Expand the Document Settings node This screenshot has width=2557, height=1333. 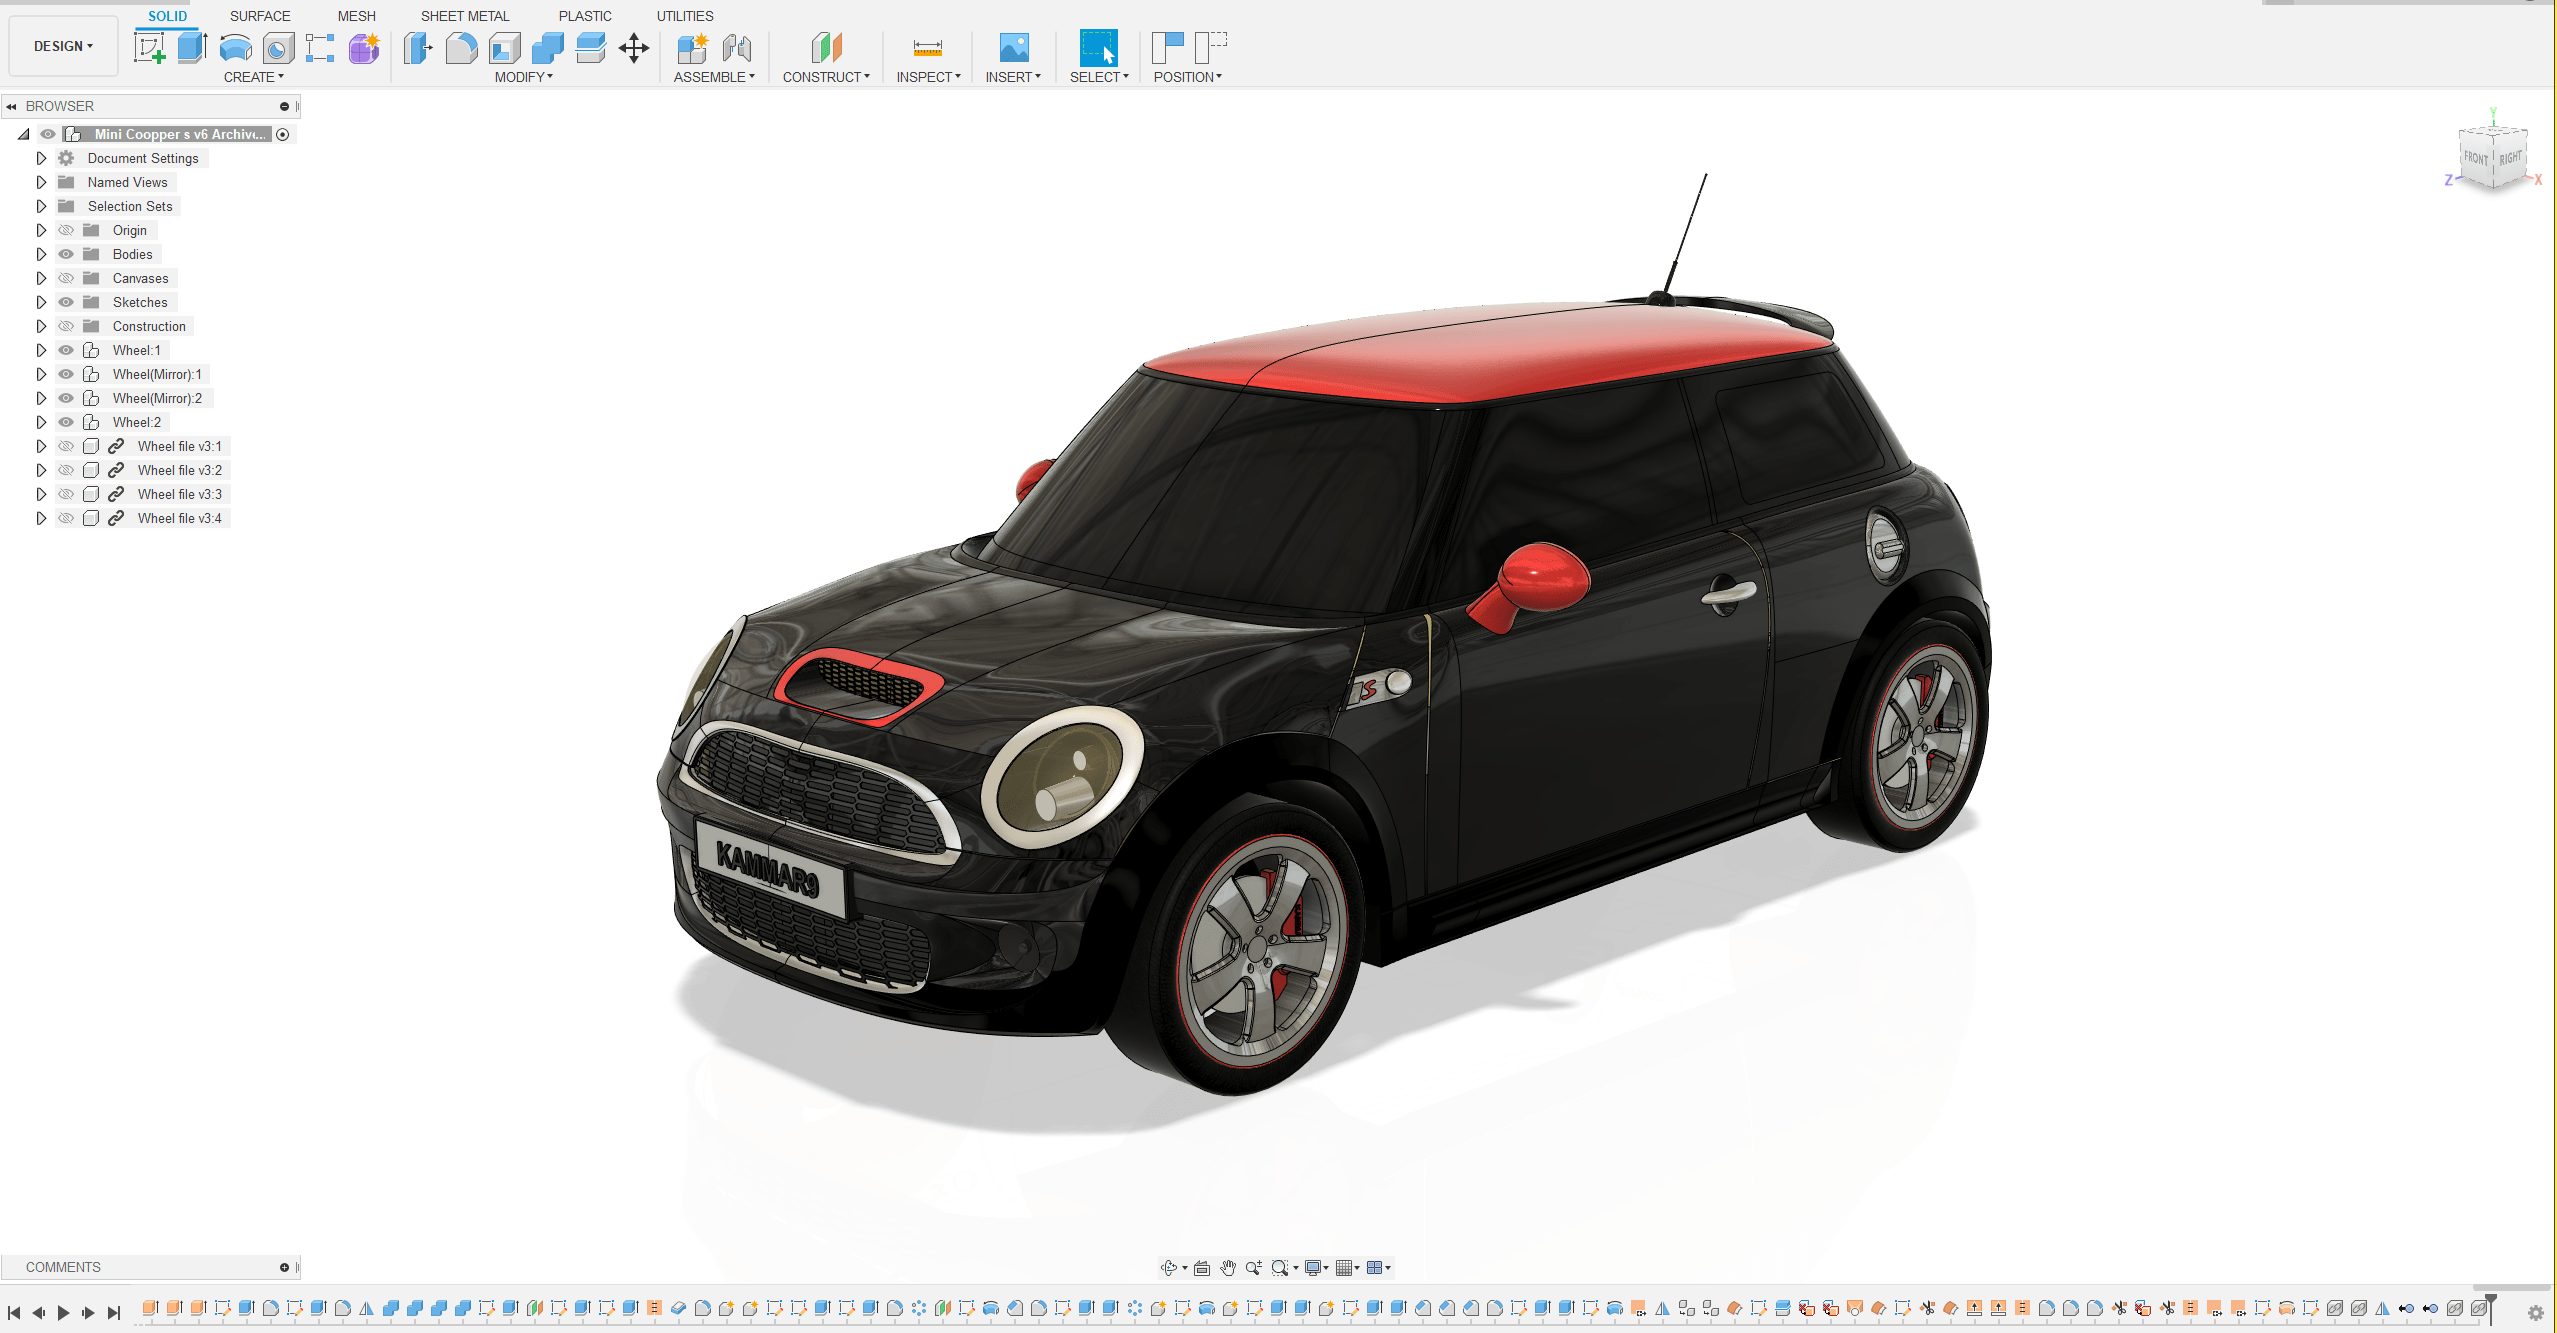point(41,158)
